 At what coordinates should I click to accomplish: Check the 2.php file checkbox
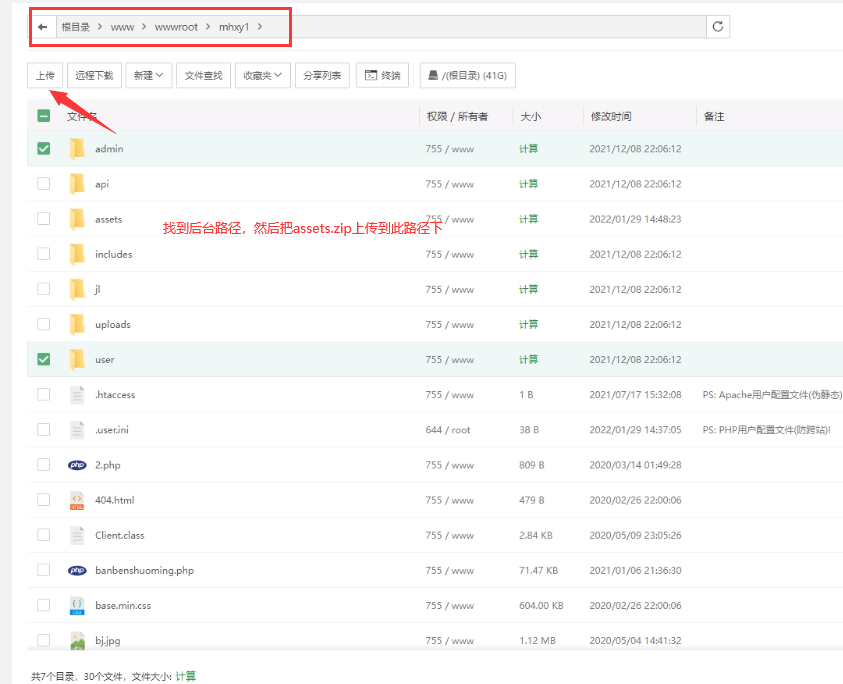(x=44, y=464)
